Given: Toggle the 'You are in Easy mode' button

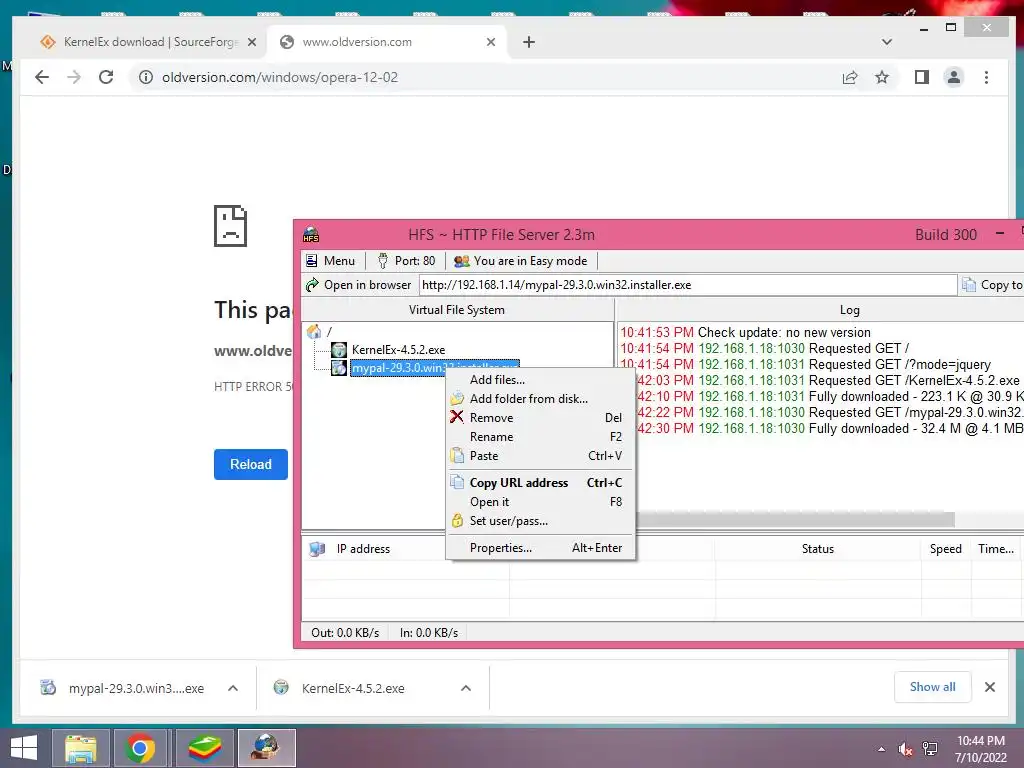Looking at the screenshot, I should pyautogui.click(x=520, y=261).
